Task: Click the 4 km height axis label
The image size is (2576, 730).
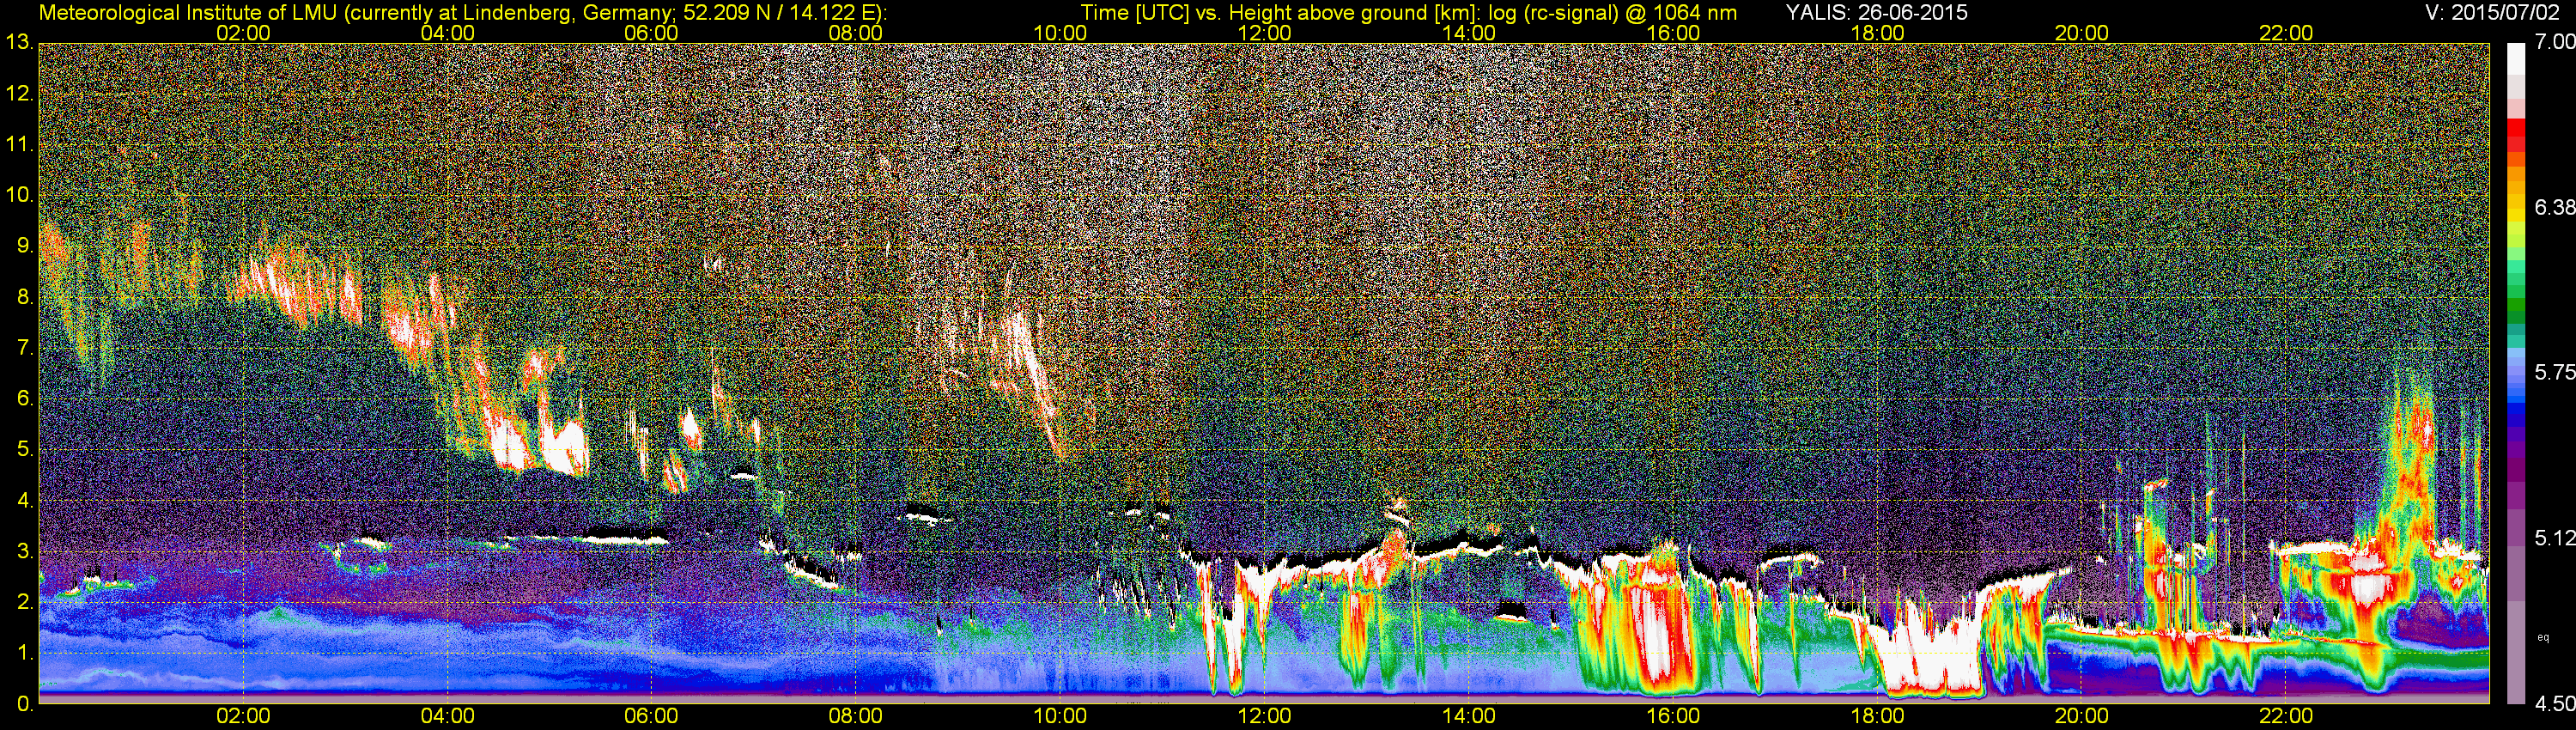Action: [x=24, y=501]
